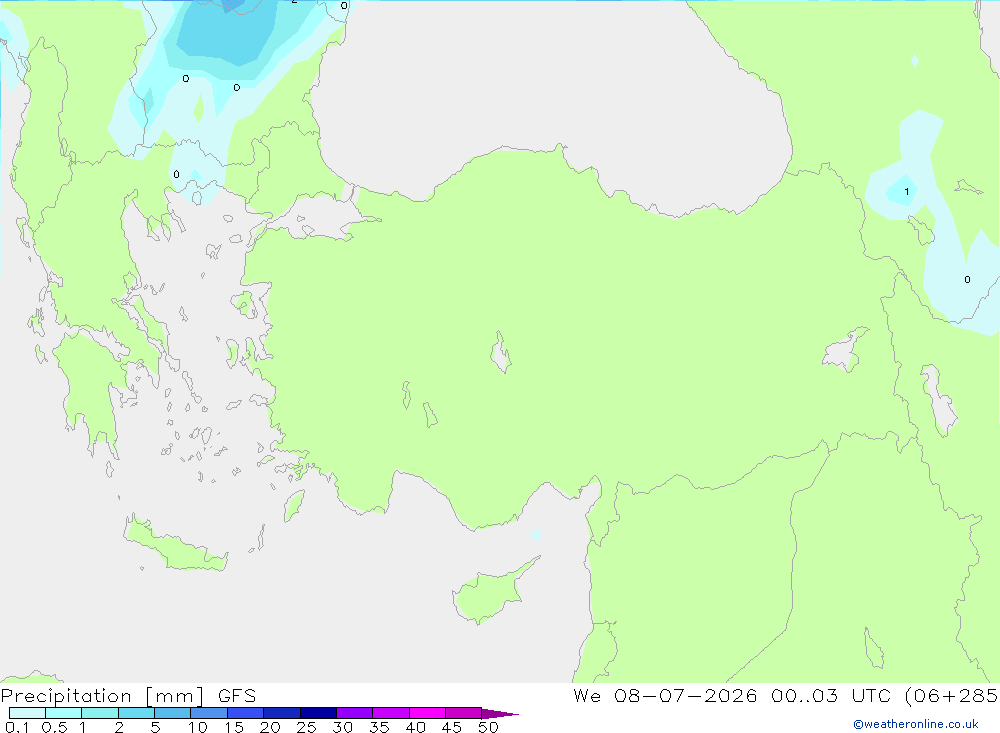Image resolution: width=1000 pixels, height=733 pixels.
Task: Click the 40–45 mm magenta legend swatch
Action: point(427,713)
